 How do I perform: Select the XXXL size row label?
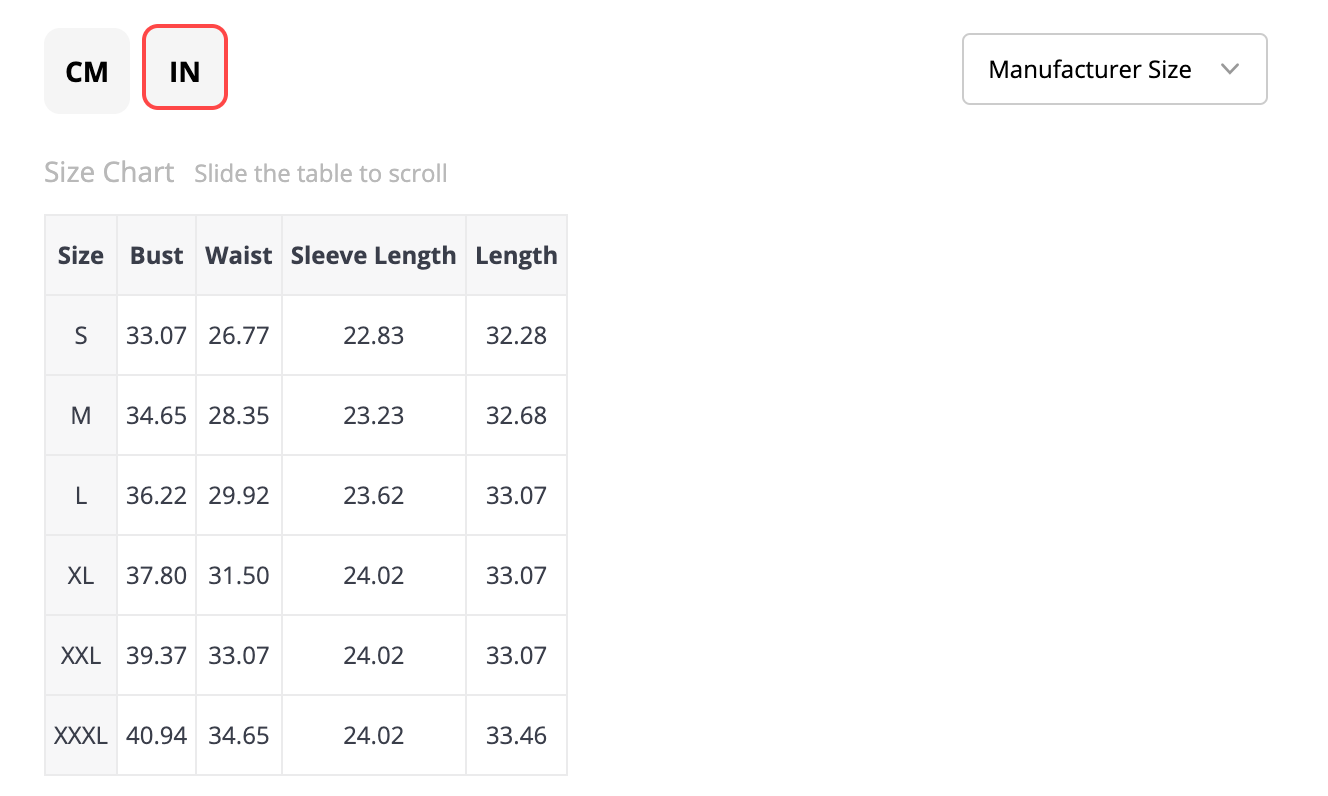click(81, 735)
